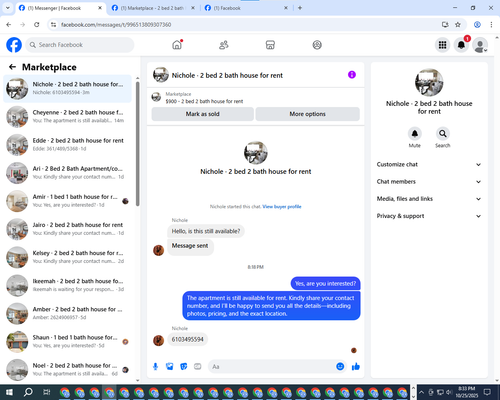500x400 pixels.
Task: Switch to the third Facebook tab
Action: tap(247, 8)
